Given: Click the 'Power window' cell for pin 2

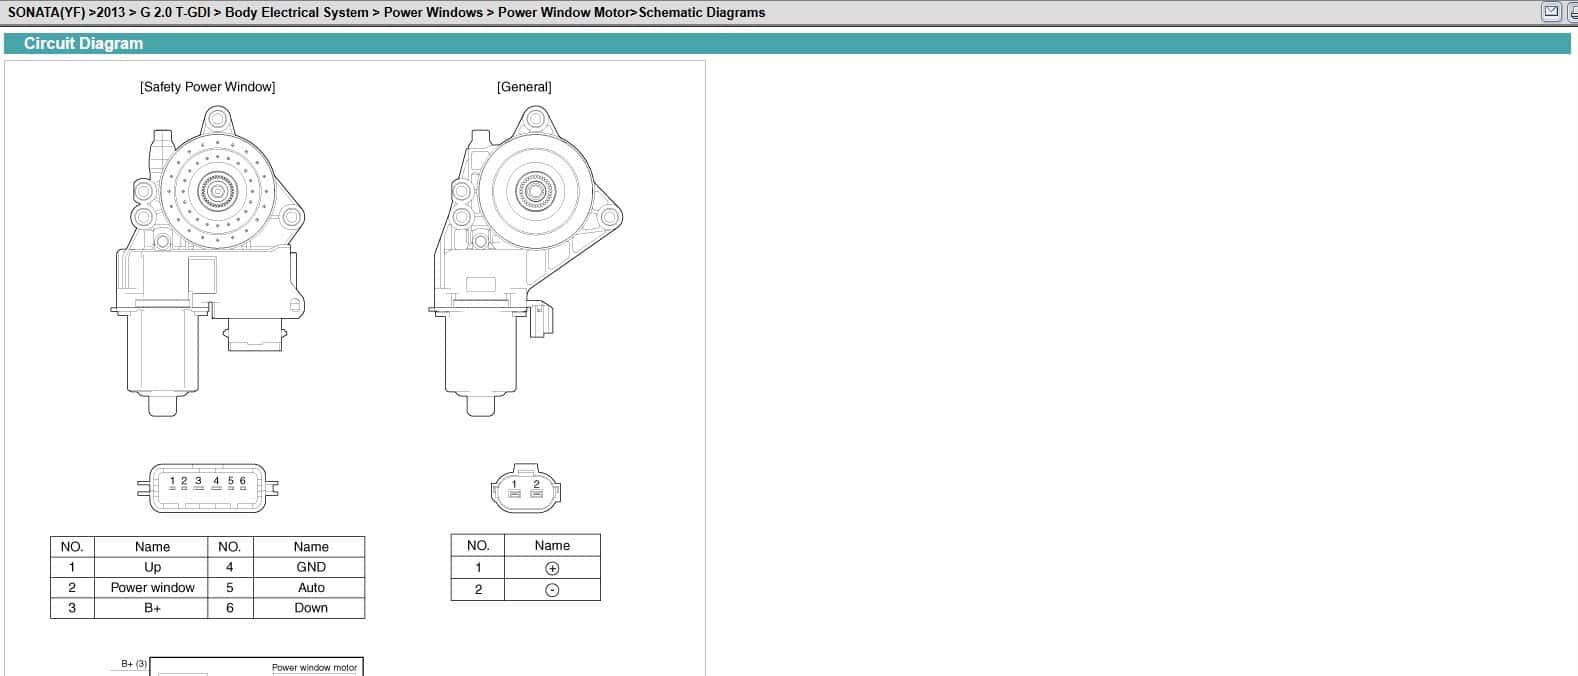Looking at the screenshot, I should [x=152, y=588].
